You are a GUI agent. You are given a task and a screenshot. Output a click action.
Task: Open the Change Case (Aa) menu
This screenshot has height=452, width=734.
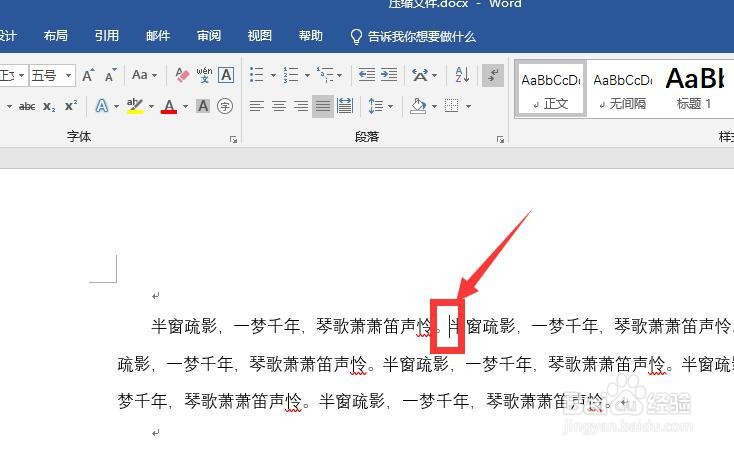coord(144,75)
